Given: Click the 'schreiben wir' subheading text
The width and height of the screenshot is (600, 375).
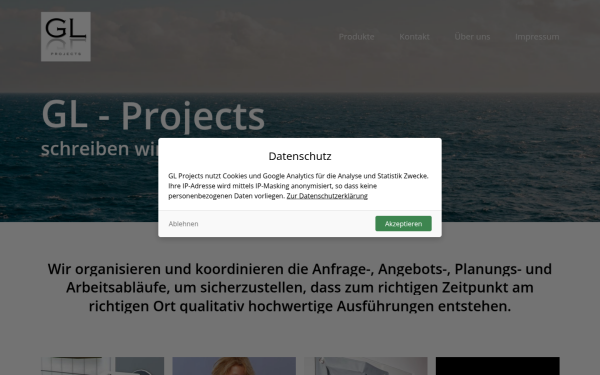Looking at the screenshot, I should pos(99,148).
